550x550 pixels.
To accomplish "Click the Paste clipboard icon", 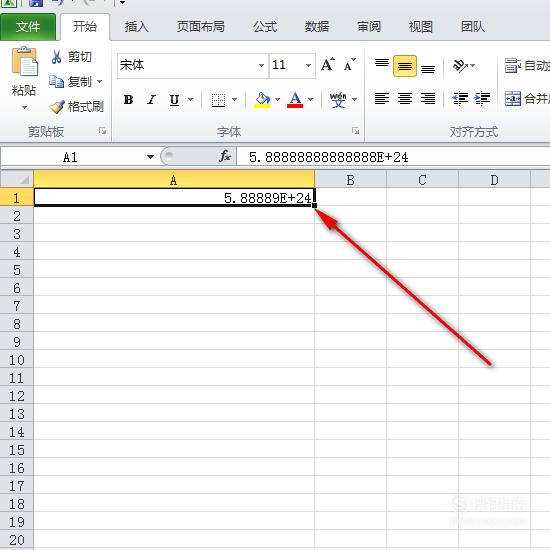I will (24, 62).
